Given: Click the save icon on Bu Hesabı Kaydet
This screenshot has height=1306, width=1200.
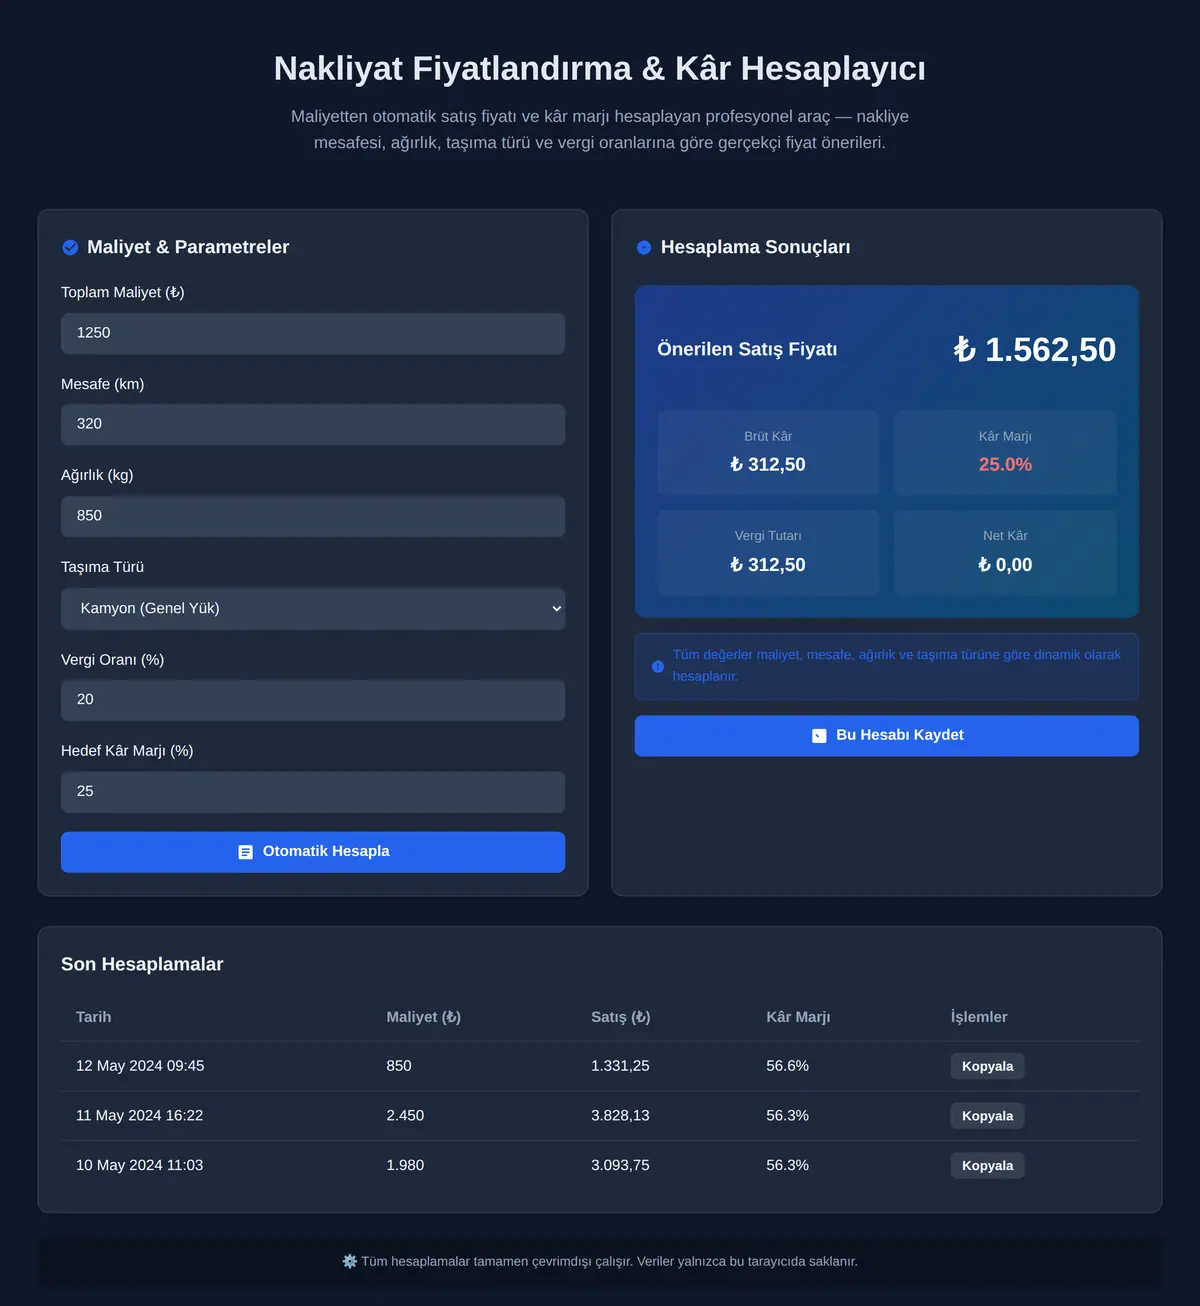Looking at the screenshot, I should [819, 736].
